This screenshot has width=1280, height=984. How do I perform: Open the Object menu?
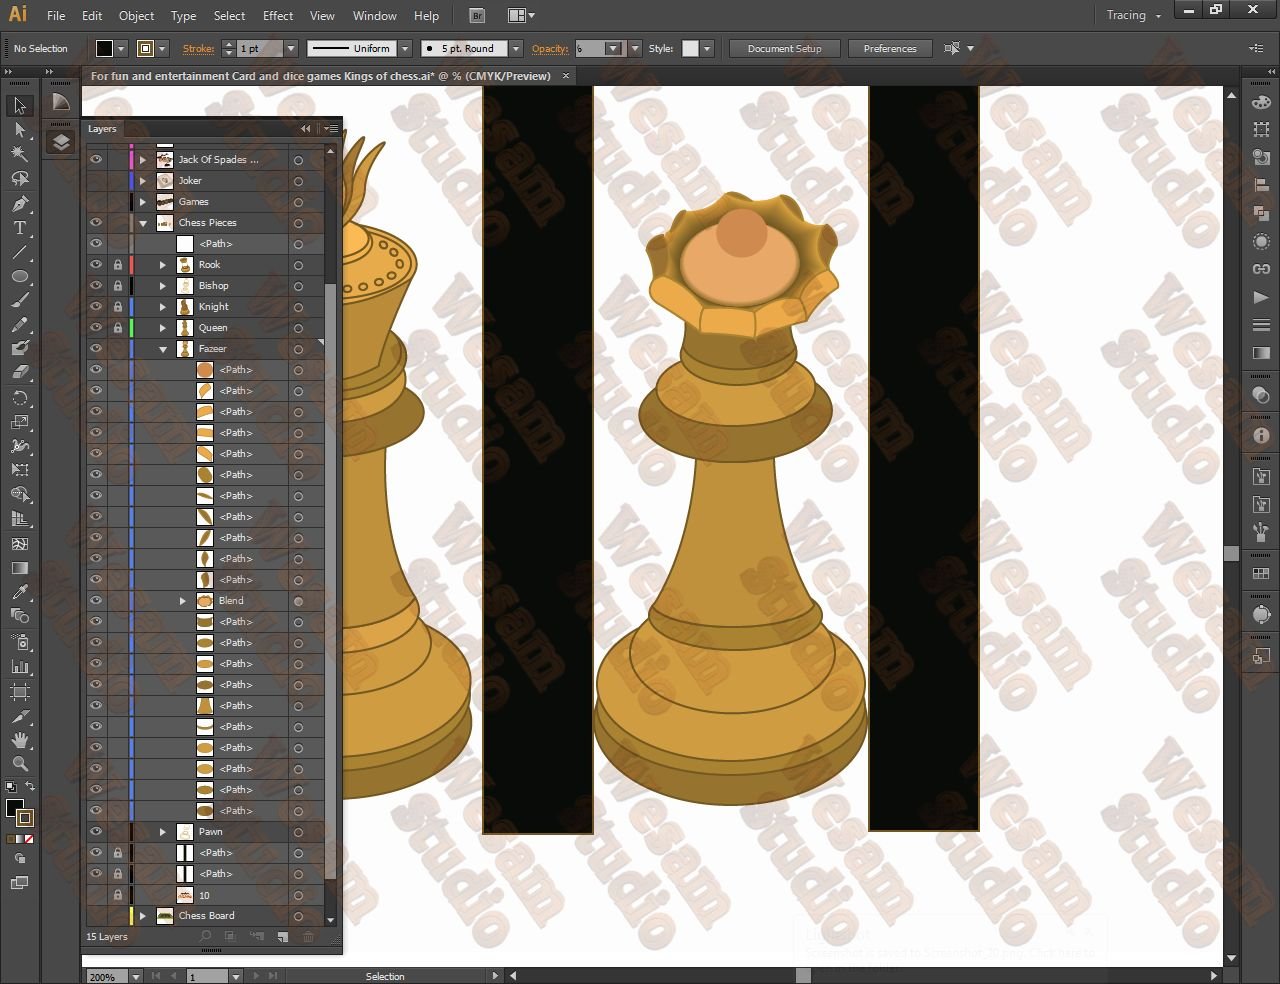136,16
